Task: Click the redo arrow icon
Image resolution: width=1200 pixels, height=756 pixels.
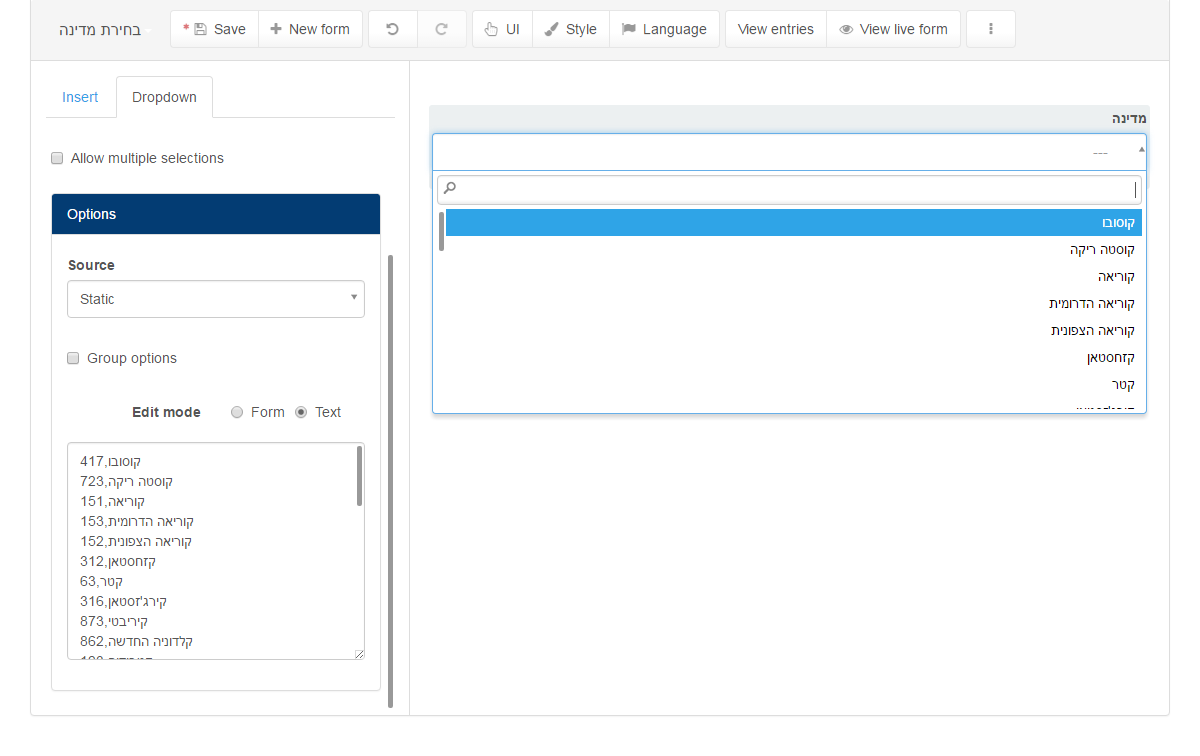Action: pyautogui.click(x=441, y=29)
